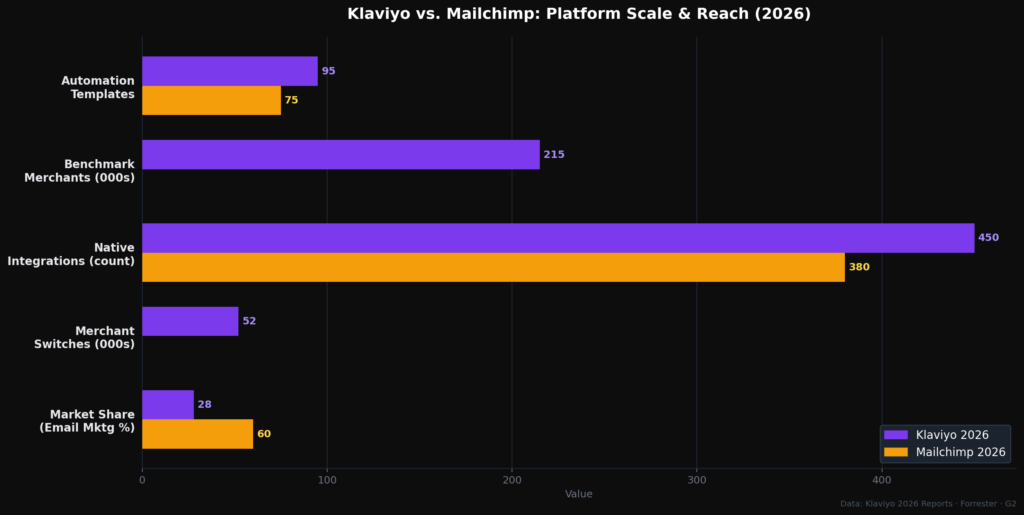Screen dimensions: 1024x515
Task: Click the value label '75'
Action: click(x=291, y=101)
